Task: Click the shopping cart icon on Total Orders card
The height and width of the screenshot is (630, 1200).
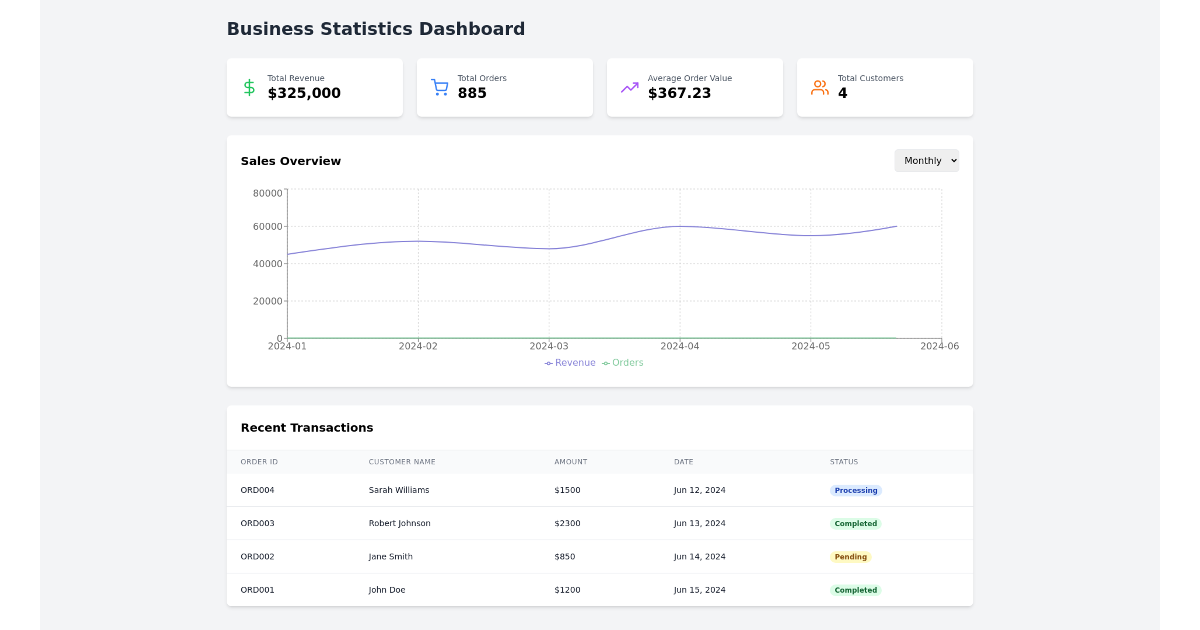Action: (438, 87)
